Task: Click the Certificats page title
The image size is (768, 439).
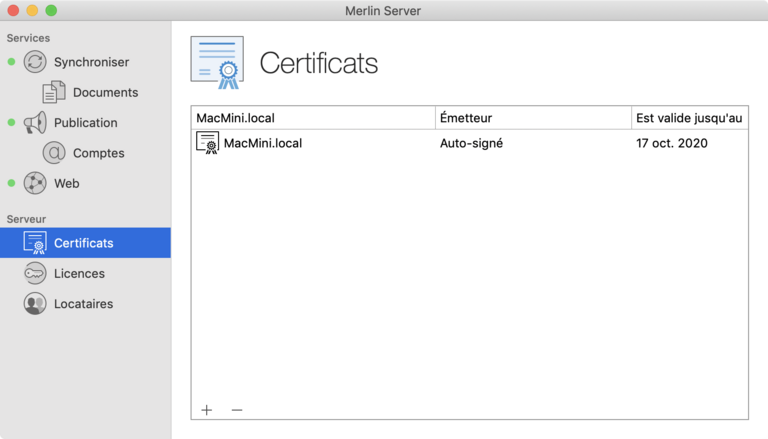Action: pos(319,63)
